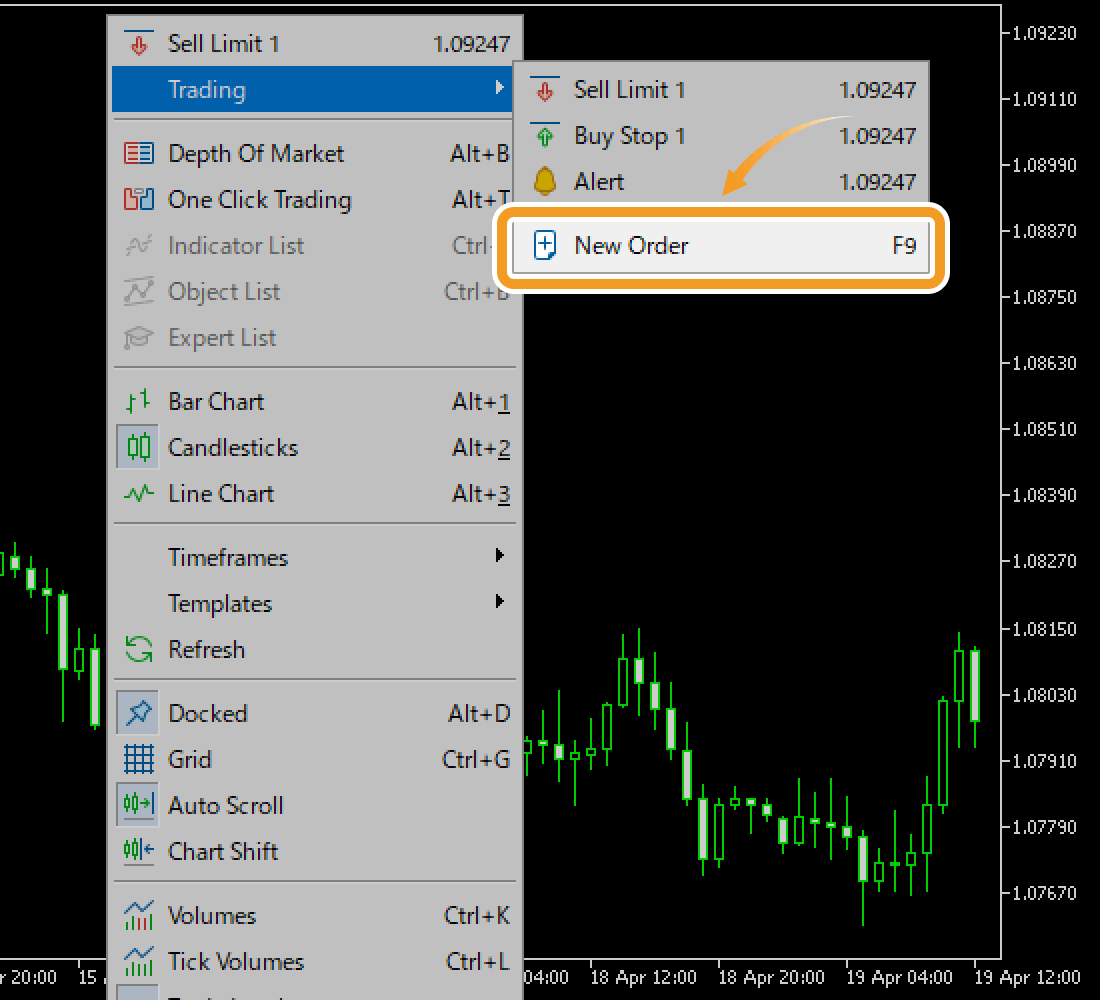Click the Refresh arrows icon
The image size is (1100, 1000).
click(139, 650)
